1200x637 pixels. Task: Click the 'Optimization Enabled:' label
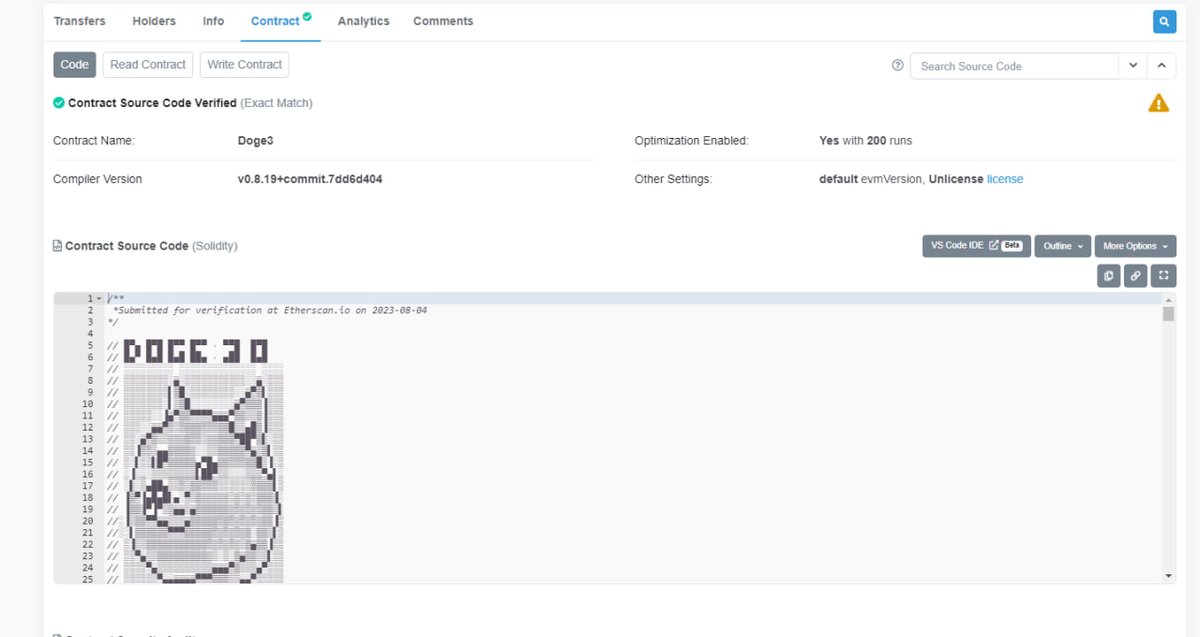click(x=691, y=141)
